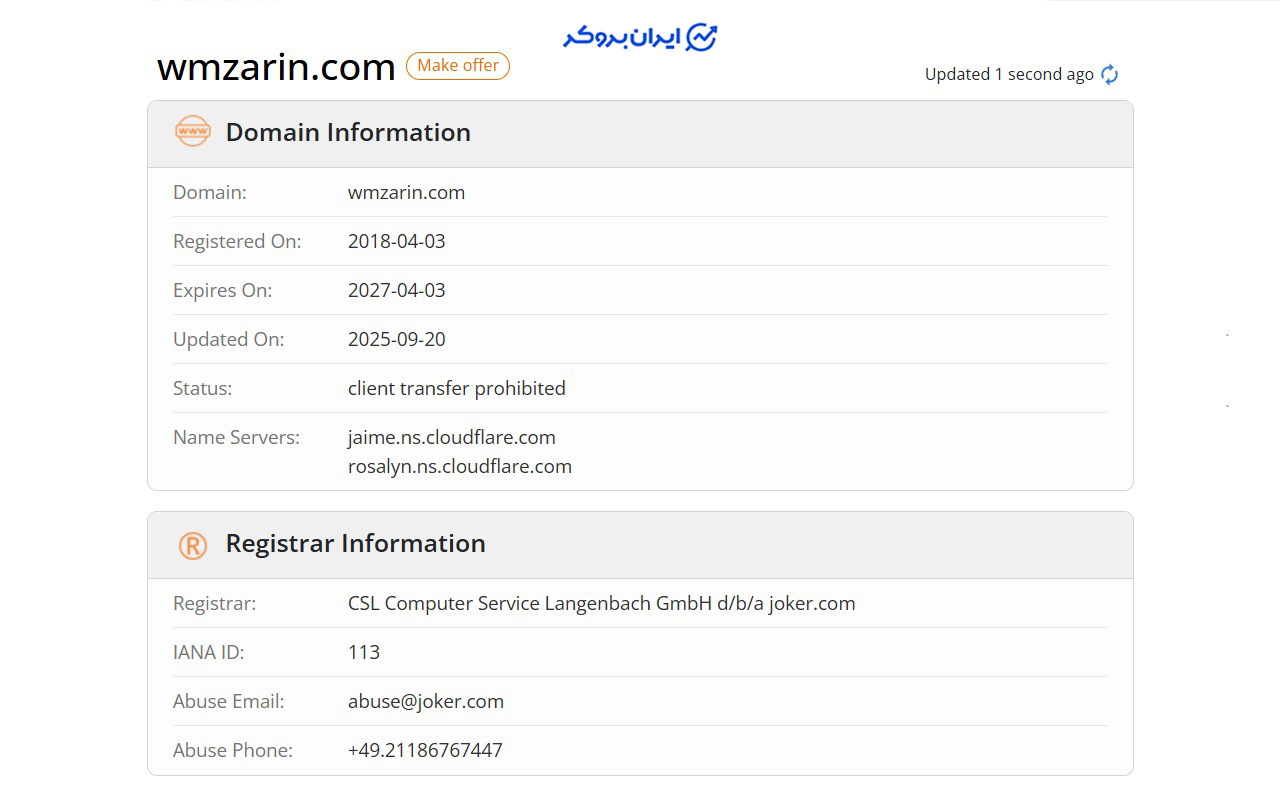This screenshot has height=791, width=1280.
Task: Click the Expires On label
Action: tap(222, 290)
